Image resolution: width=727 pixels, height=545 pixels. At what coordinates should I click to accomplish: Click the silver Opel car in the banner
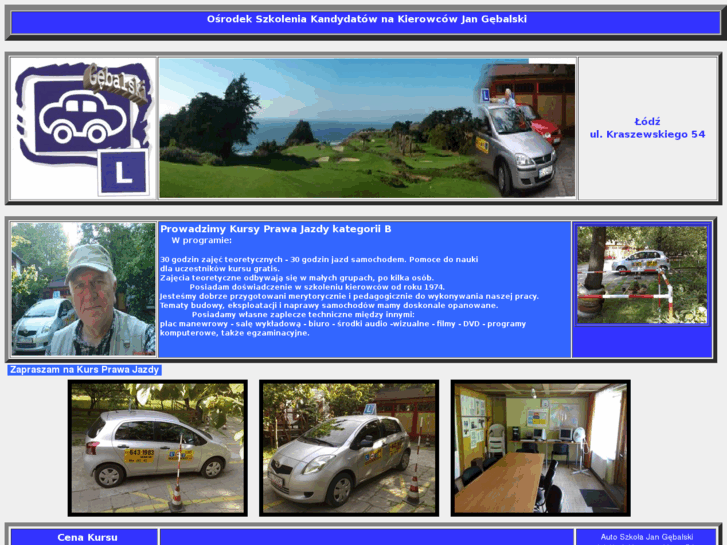515,148
